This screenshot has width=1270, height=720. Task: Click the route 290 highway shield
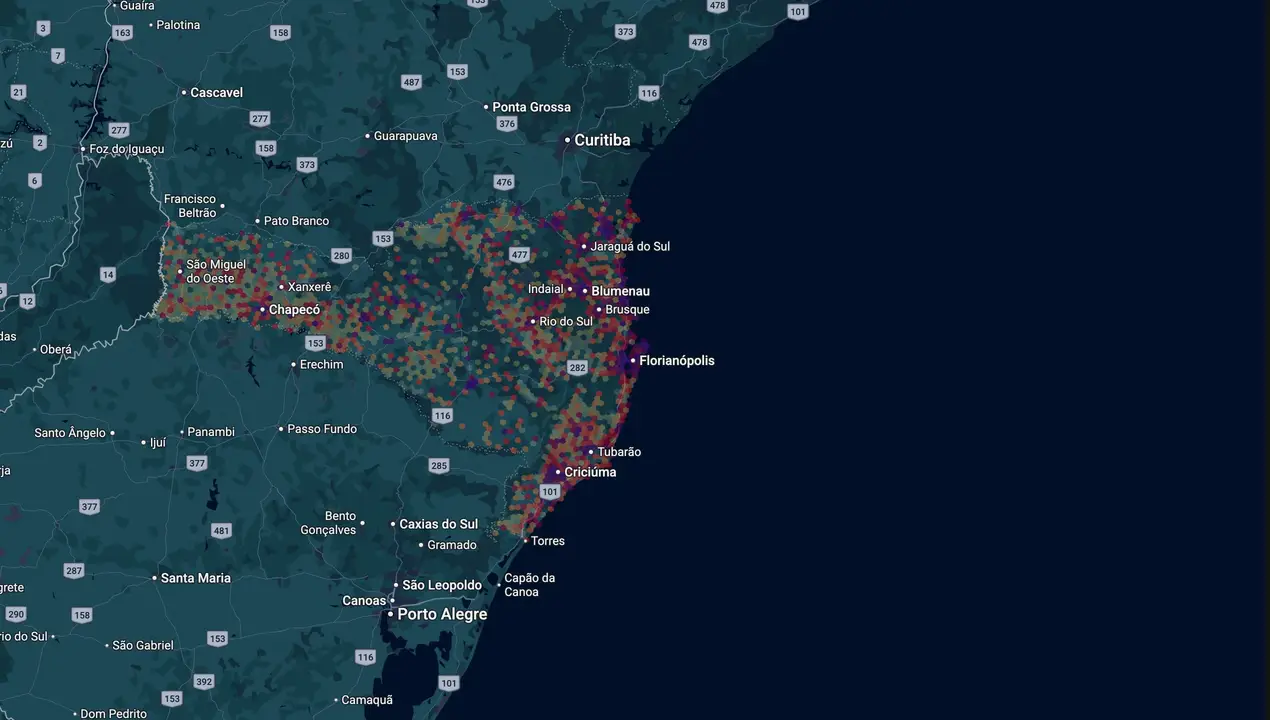15,614
